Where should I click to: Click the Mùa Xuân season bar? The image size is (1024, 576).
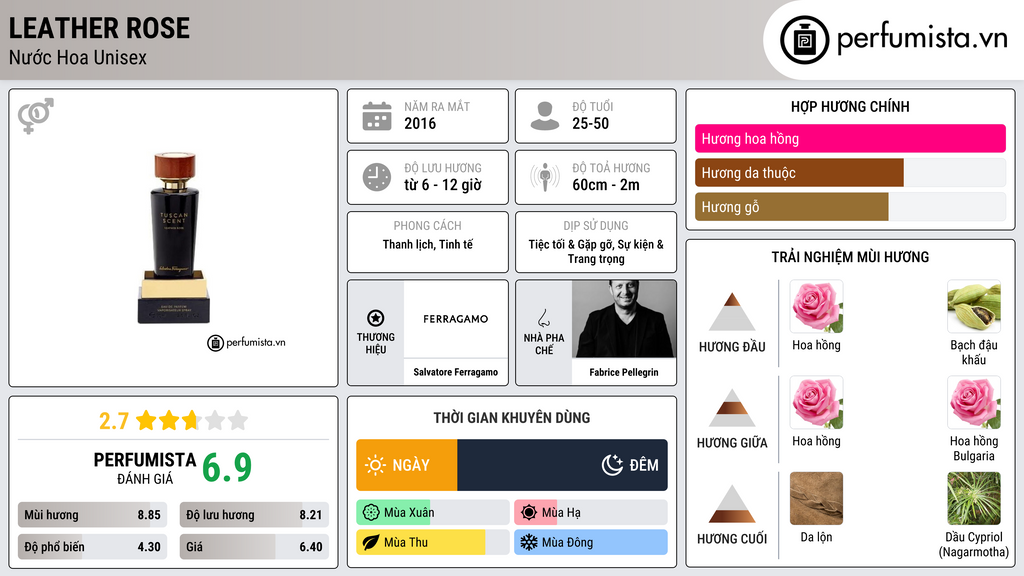click(432, 513)
